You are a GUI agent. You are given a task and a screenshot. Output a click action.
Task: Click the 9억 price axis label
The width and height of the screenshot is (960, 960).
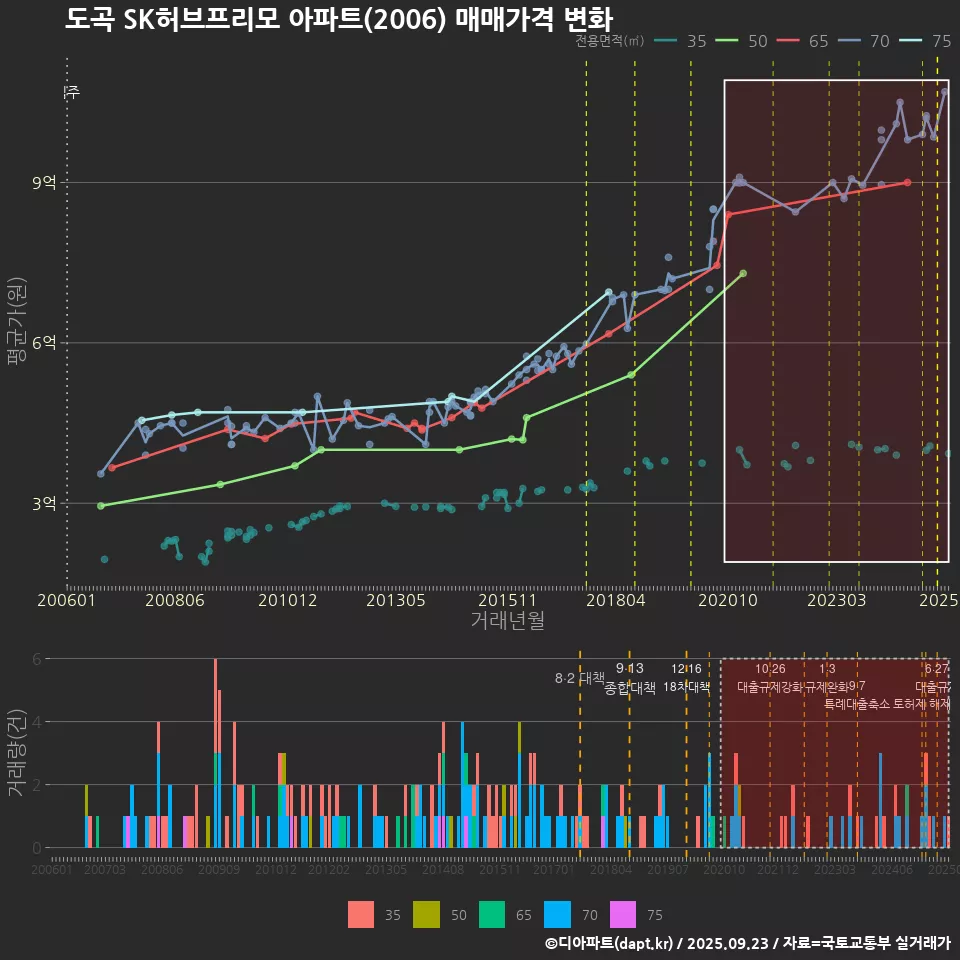[44, 183]
